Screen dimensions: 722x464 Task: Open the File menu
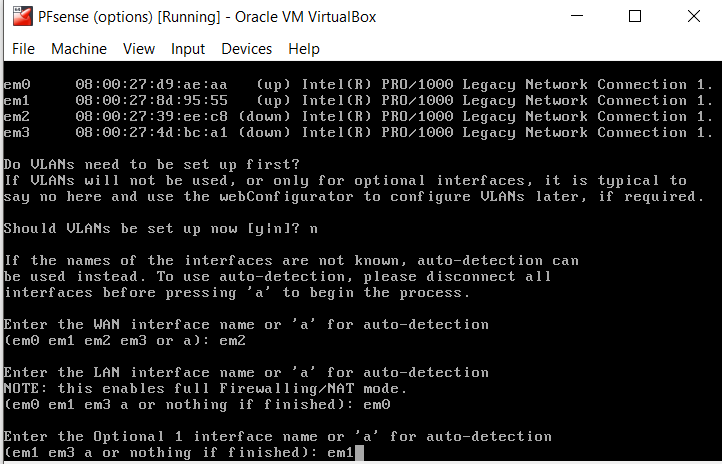point(23,49)
